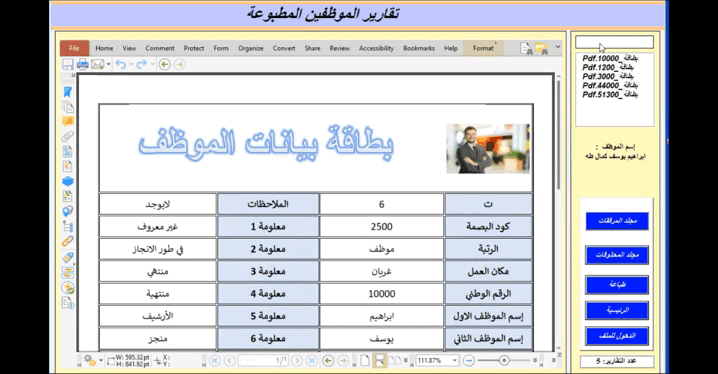The image size is (718, 374).
Task: Click the Print icon in the toolbar
Action: click(83, 65)
